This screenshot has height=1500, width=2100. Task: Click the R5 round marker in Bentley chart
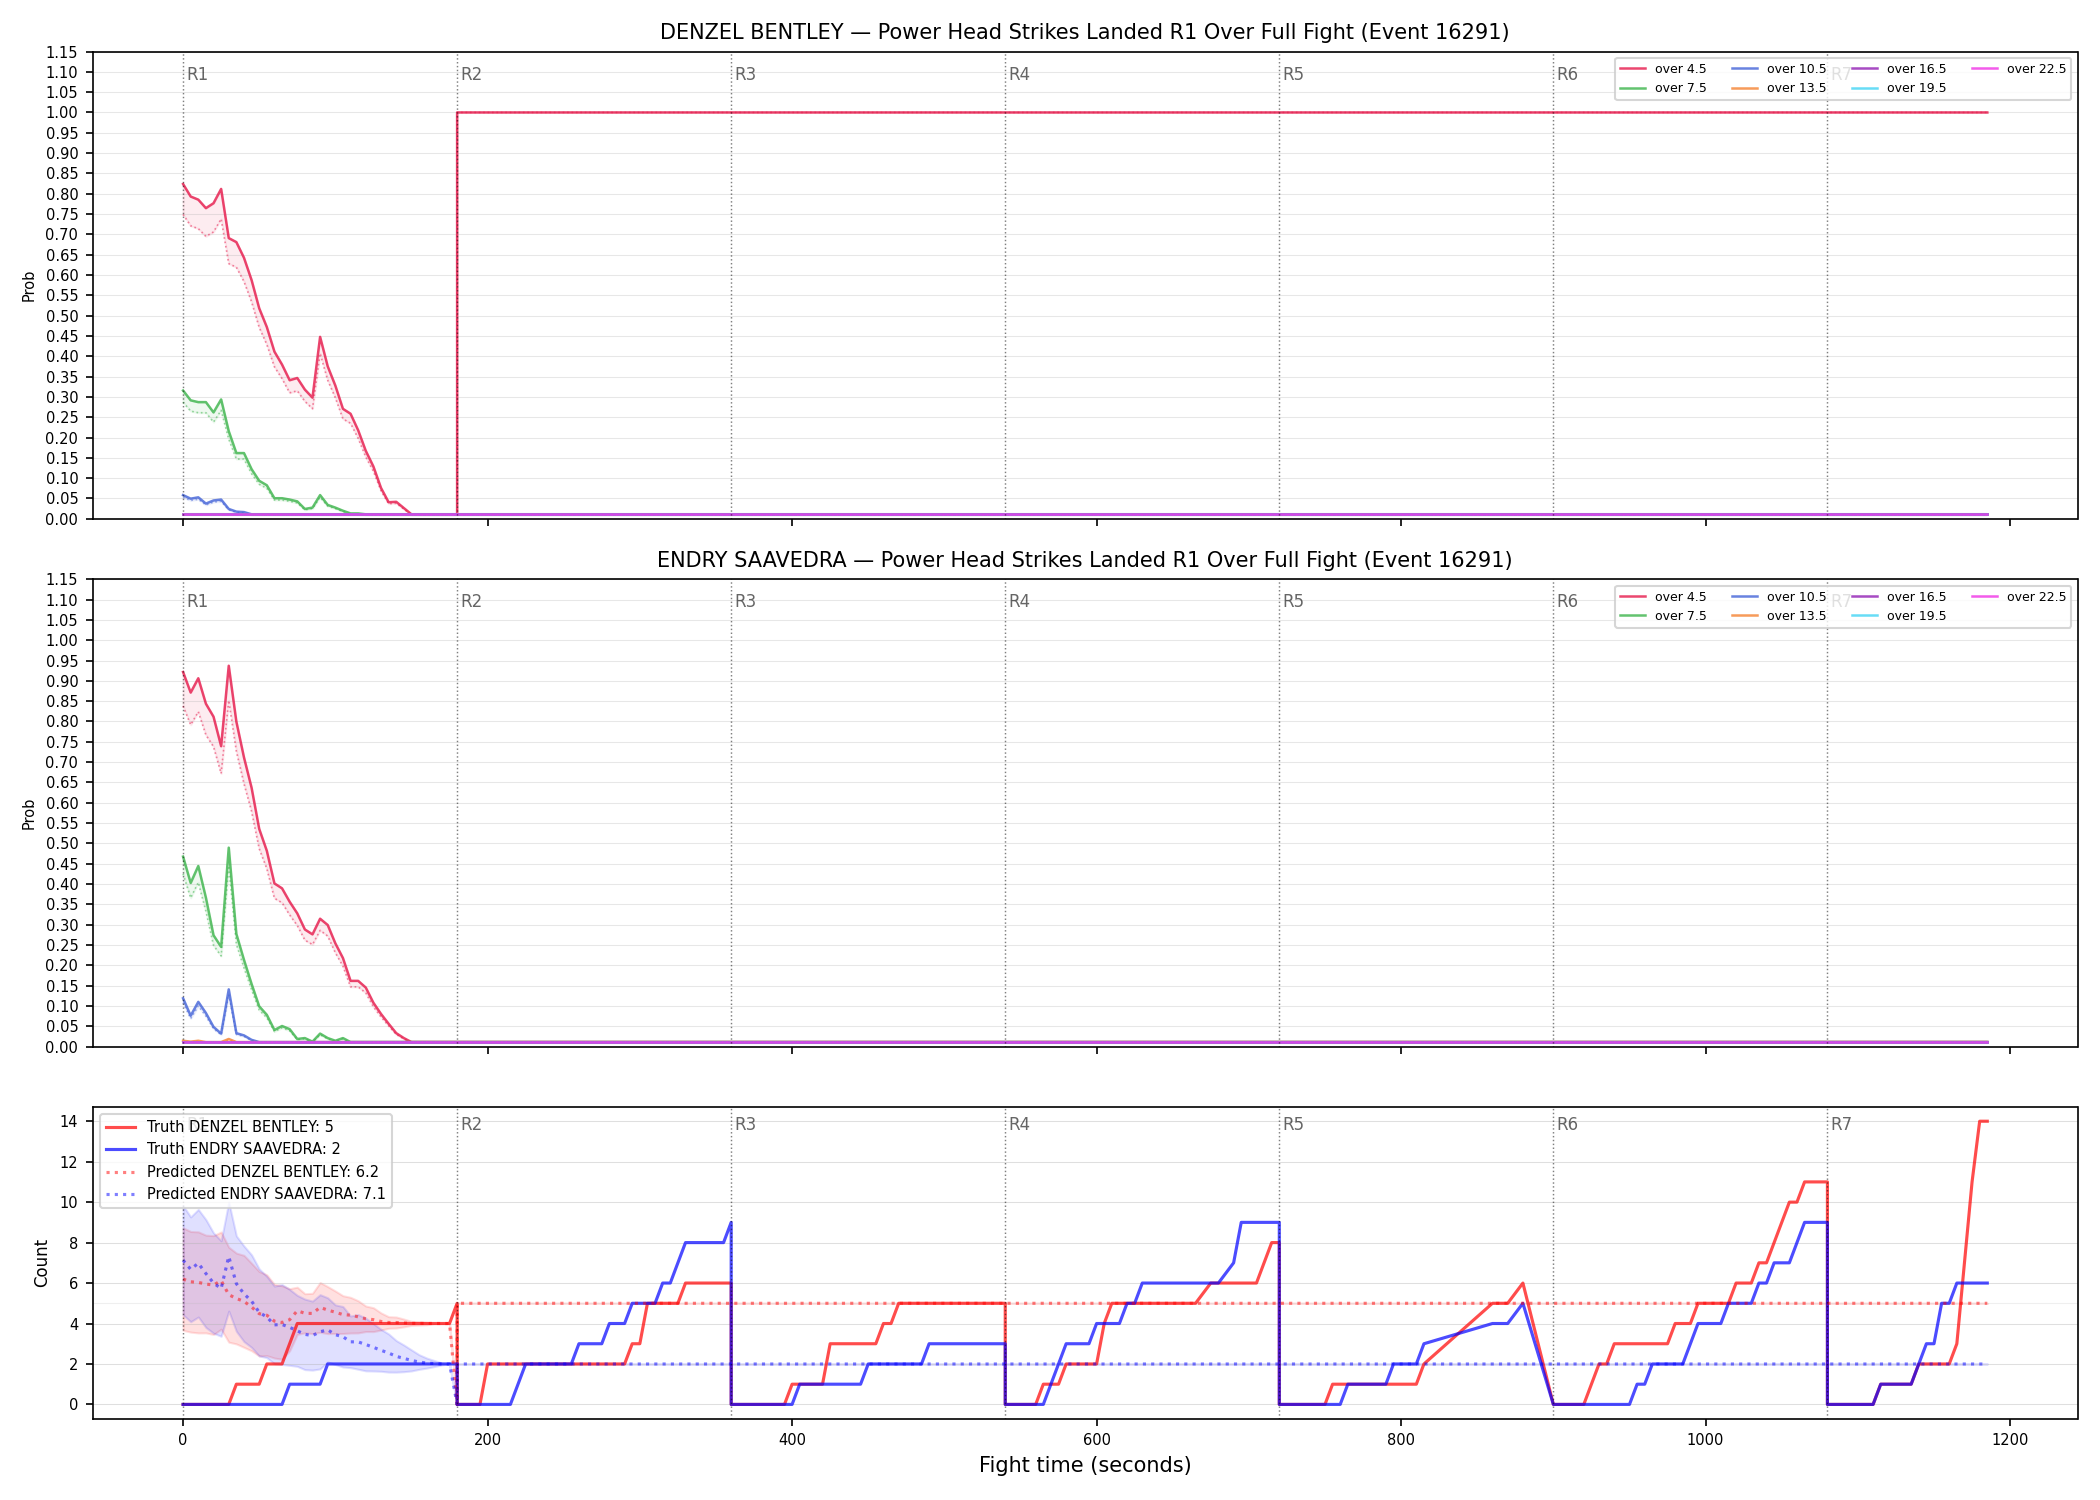coord(1293,74)
